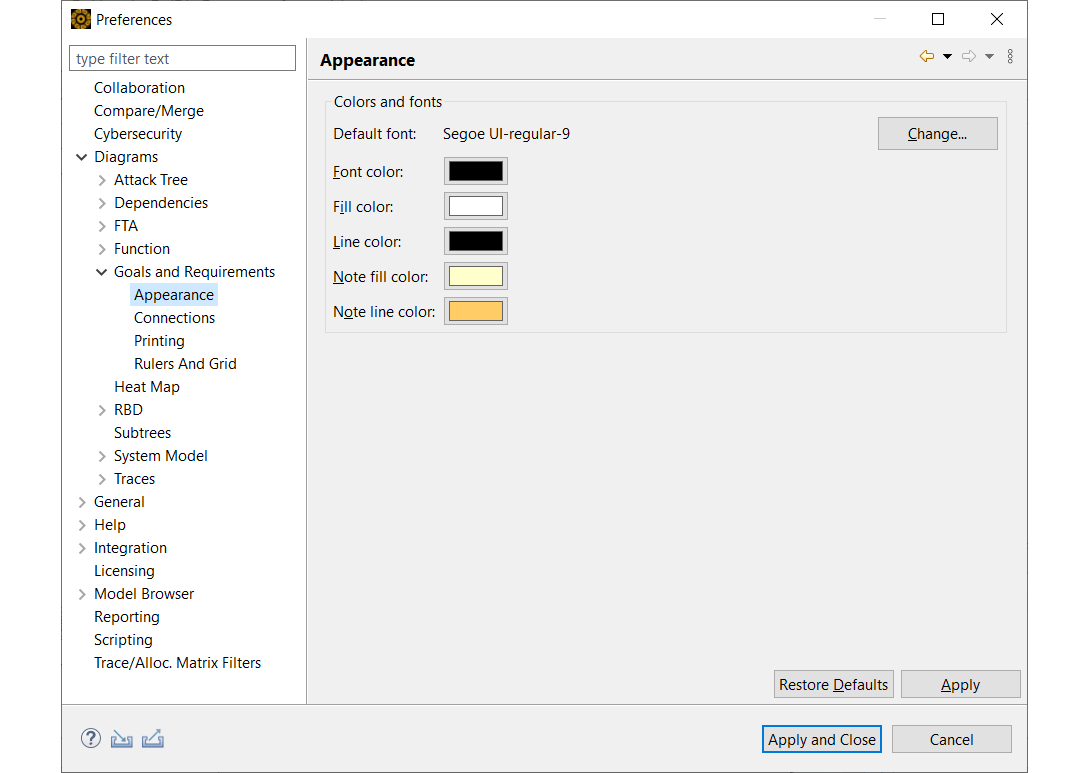Expand the Attack Tree node
The width and height of the screenshot is (1089, 773).
(x=102, y=180)
